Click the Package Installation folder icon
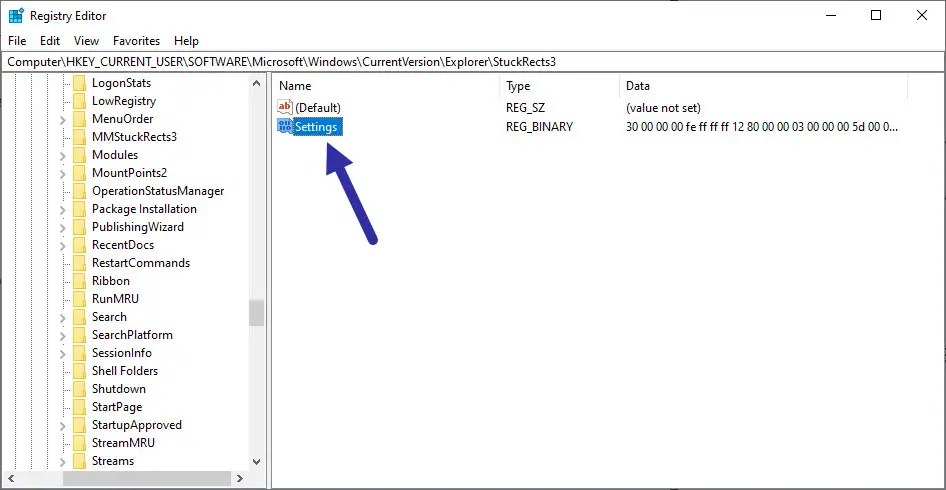Image resolution: width=946 pixels, height=490 pixels. pyautogui.click(x=79, y=209)
